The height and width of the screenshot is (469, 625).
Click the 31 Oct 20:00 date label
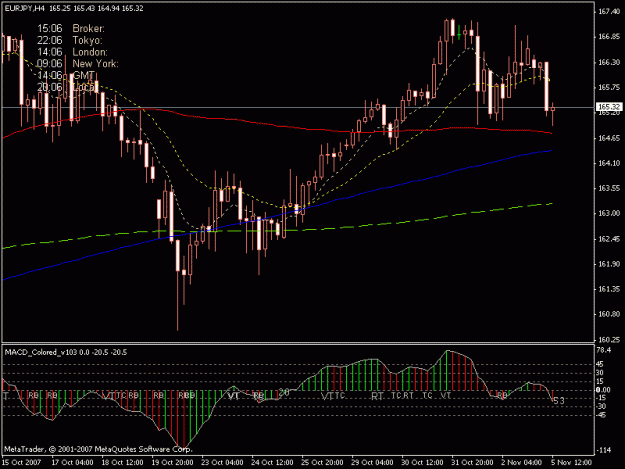472,463
